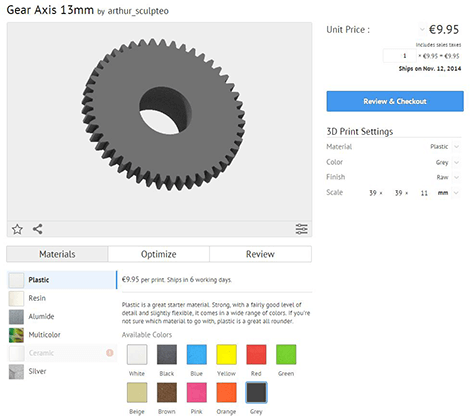
Task: Open the viewer settings sliders icon
Action: coord(301,229)
